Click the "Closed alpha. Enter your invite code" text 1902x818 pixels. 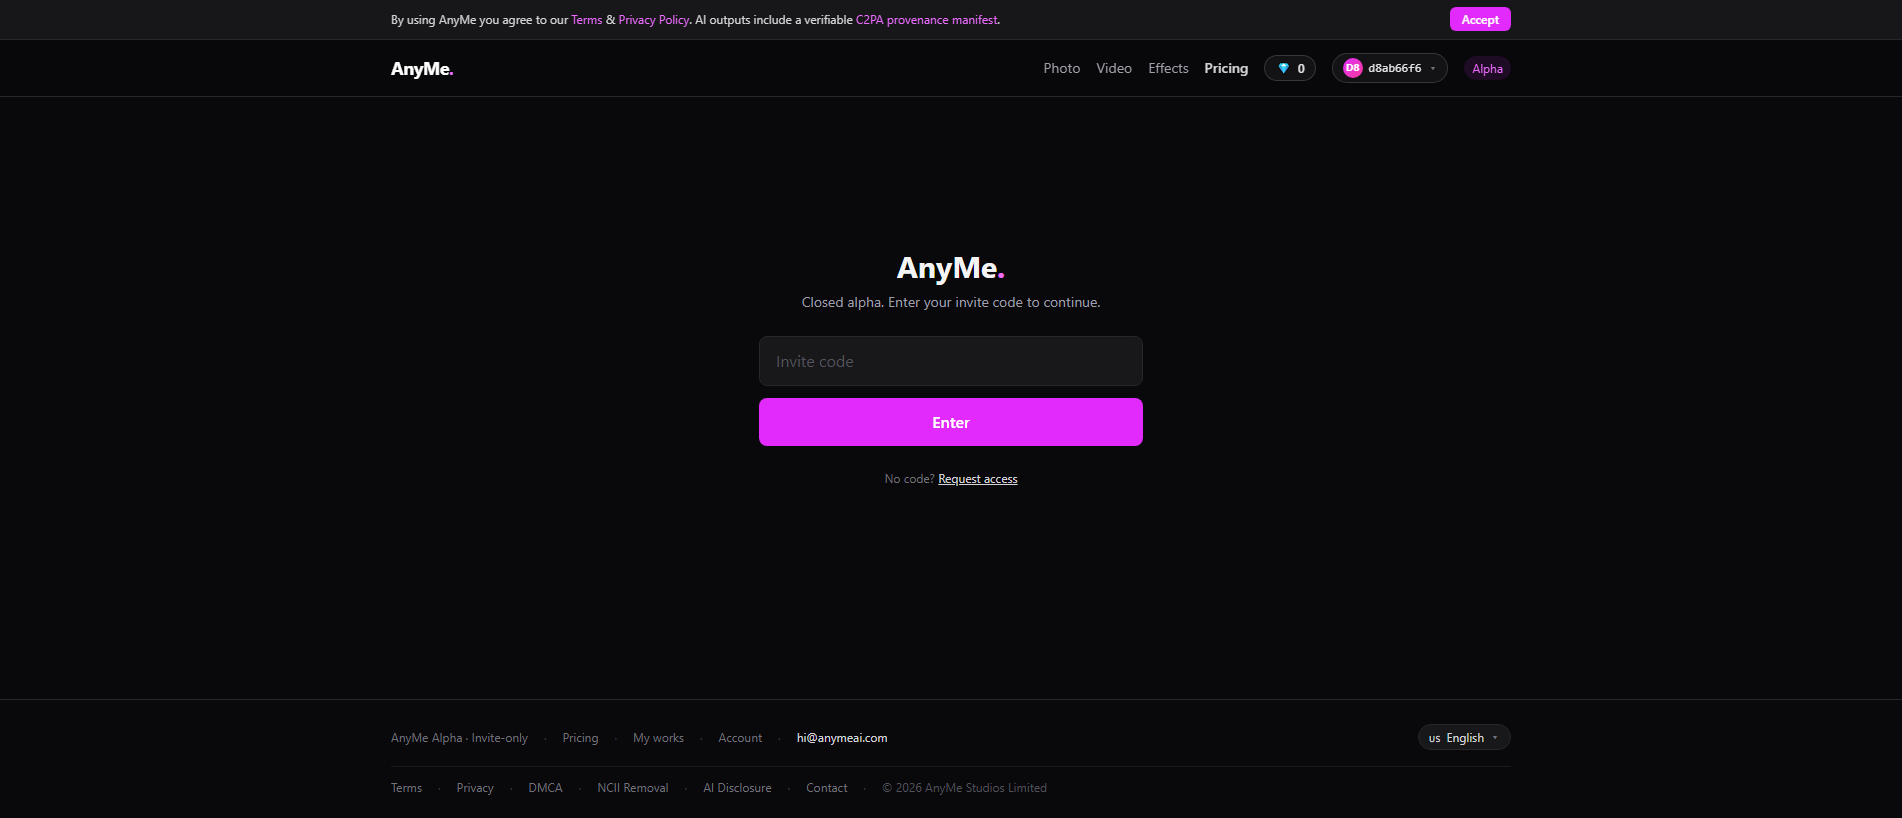pos(951,302)
